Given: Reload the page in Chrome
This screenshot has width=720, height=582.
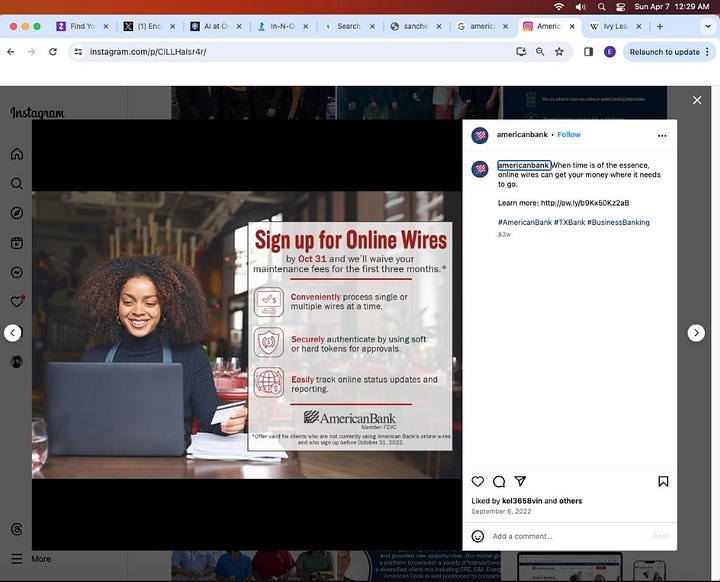Looking at the screenshot, I should click(x=53, y=52).
